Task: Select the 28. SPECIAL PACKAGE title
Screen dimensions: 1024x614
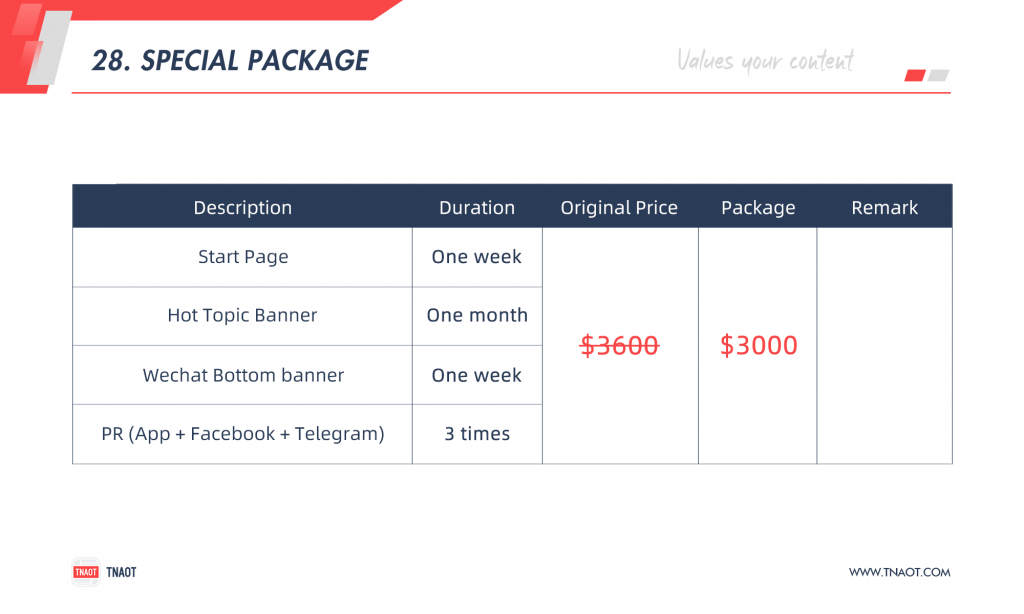Action: click(230, 61)
